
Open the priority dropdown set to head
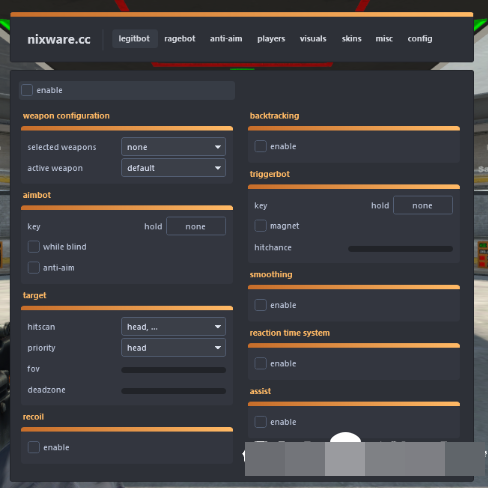pos(173,348)
